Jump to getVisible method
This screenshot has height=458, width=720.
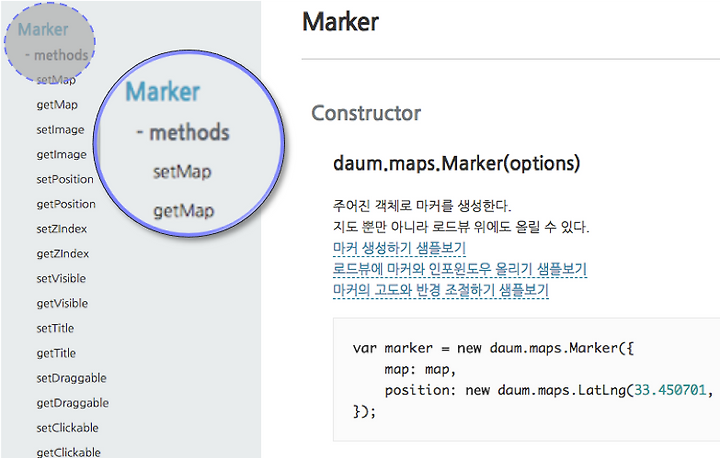(x=62, y=303)
